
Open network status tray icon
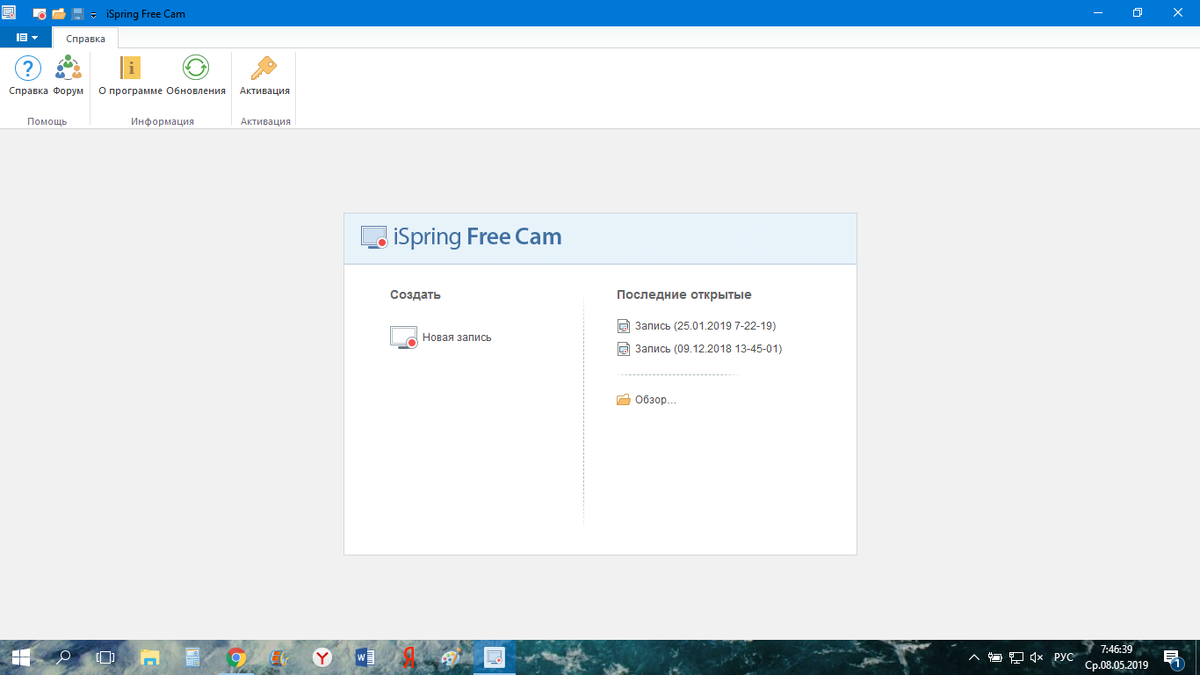pos(1016,657)
